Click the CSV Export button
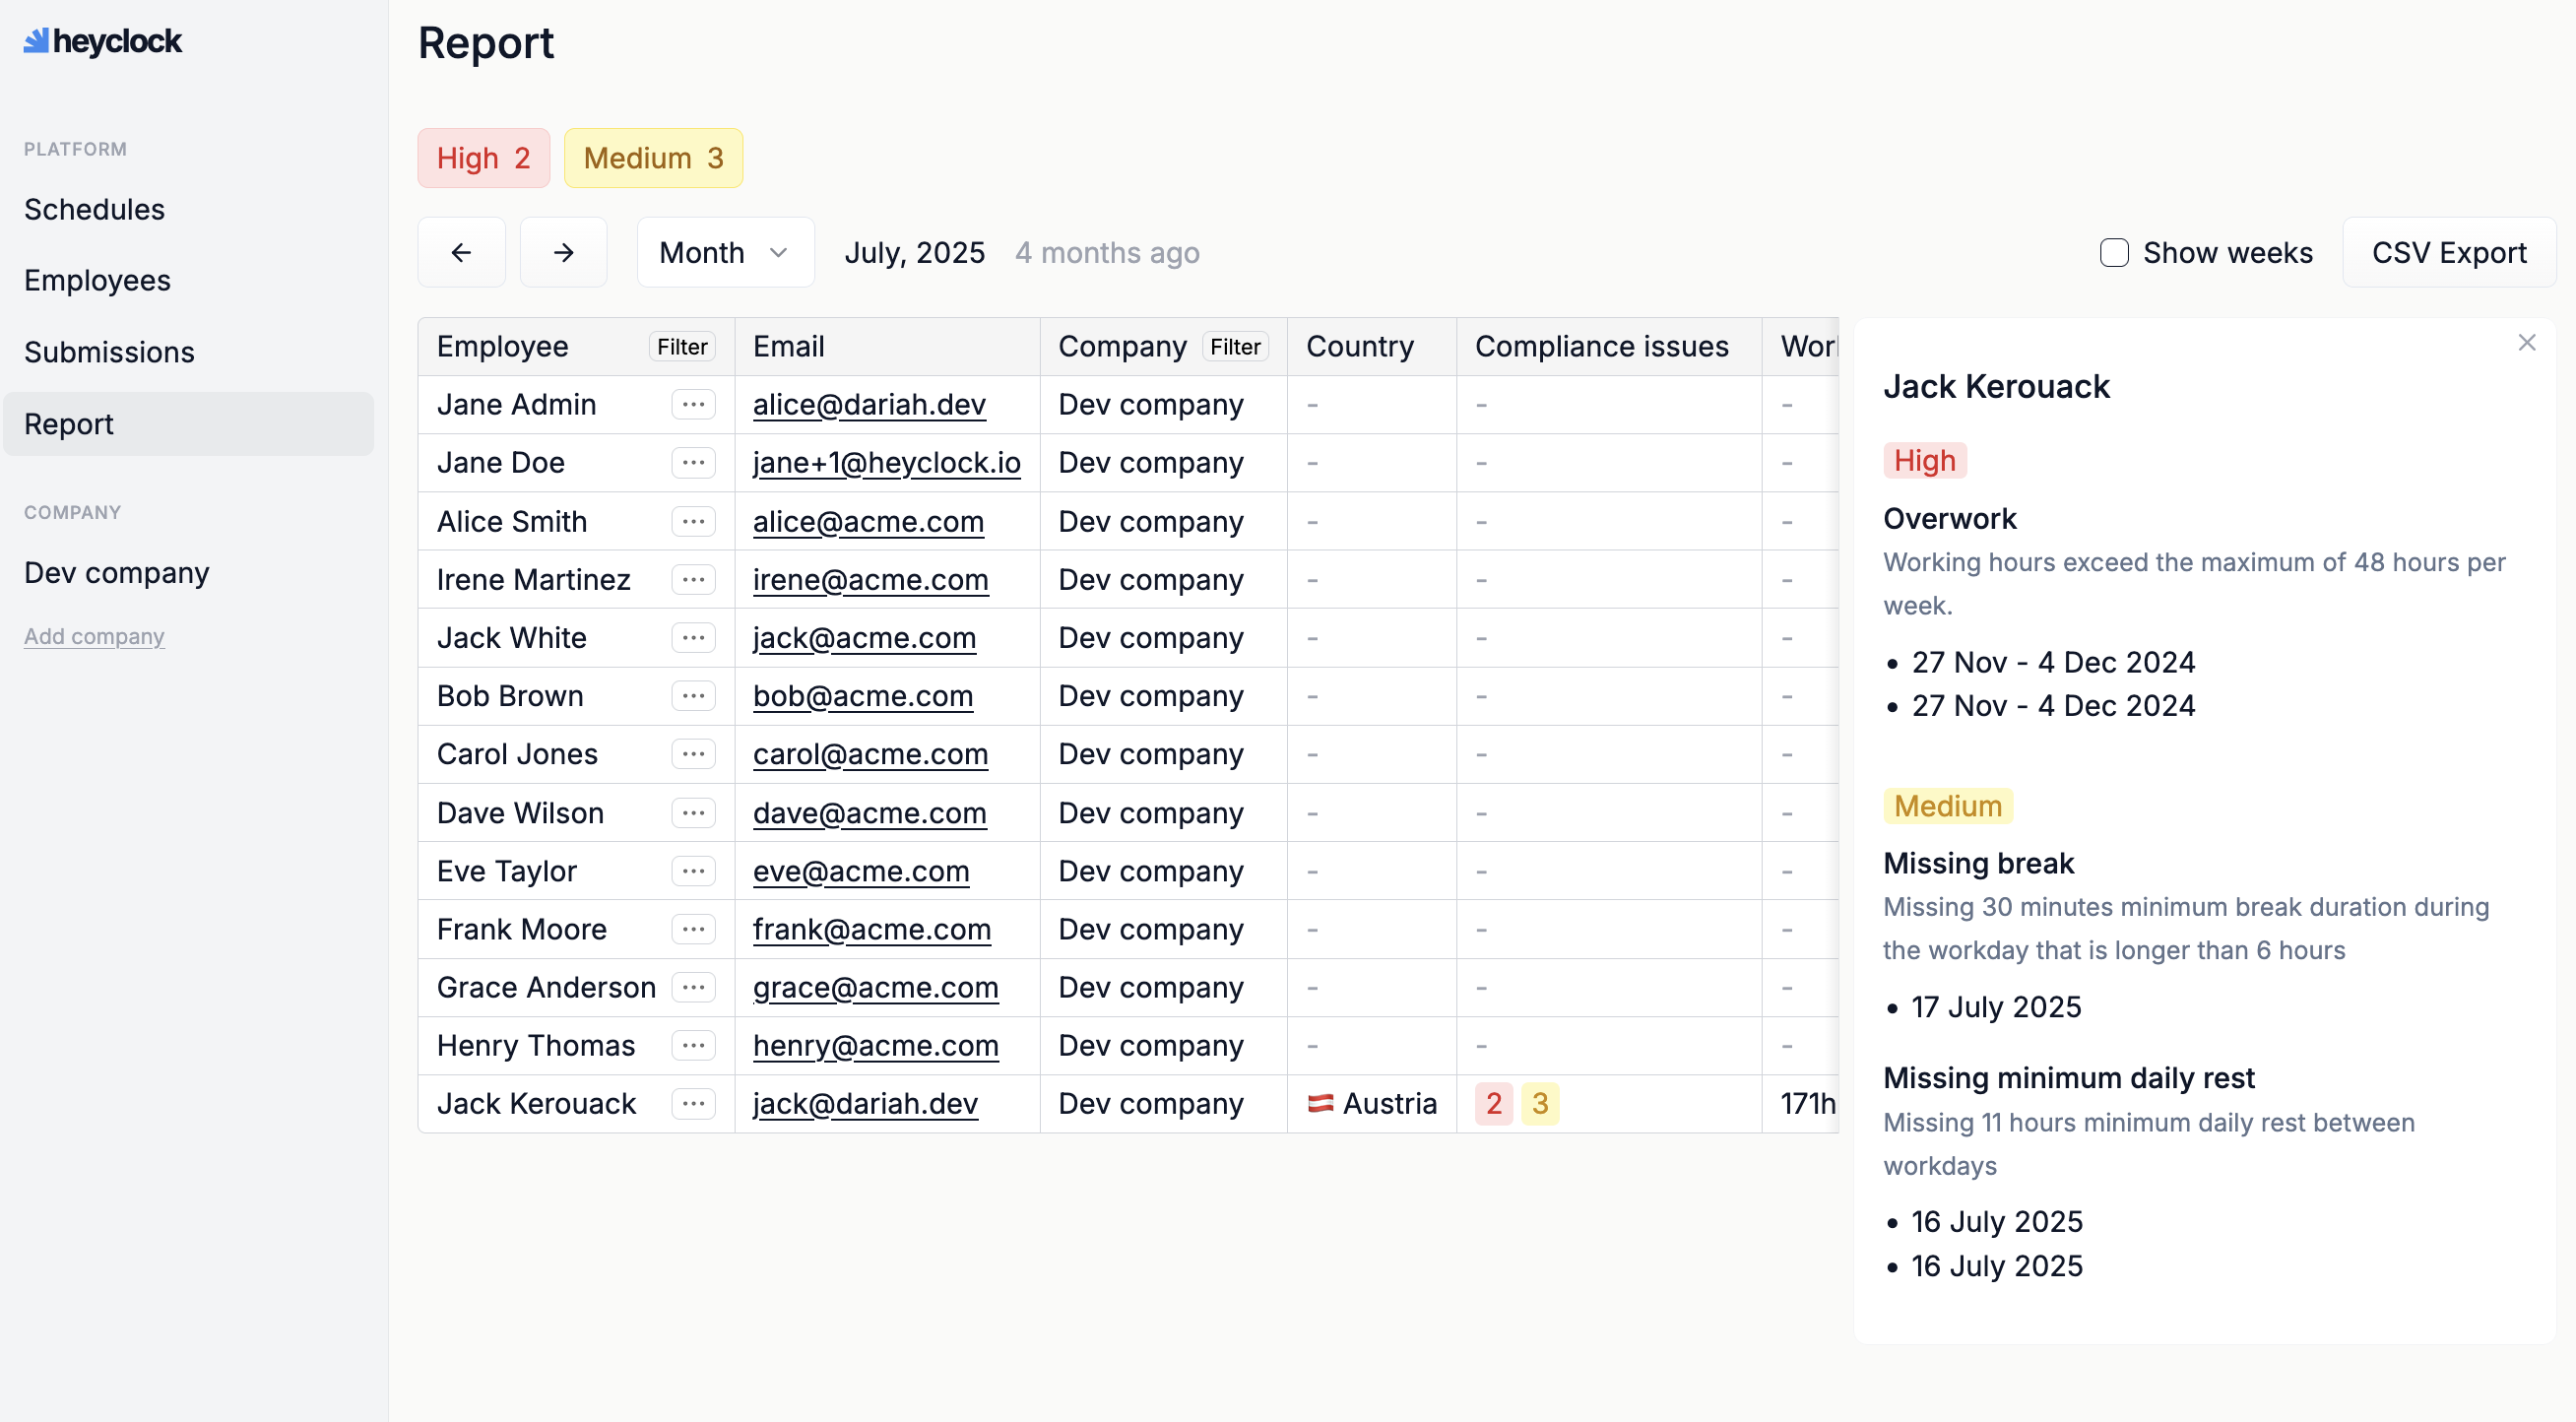The width and height of the screenshot is (2576, 1422). coord(2448,252)
